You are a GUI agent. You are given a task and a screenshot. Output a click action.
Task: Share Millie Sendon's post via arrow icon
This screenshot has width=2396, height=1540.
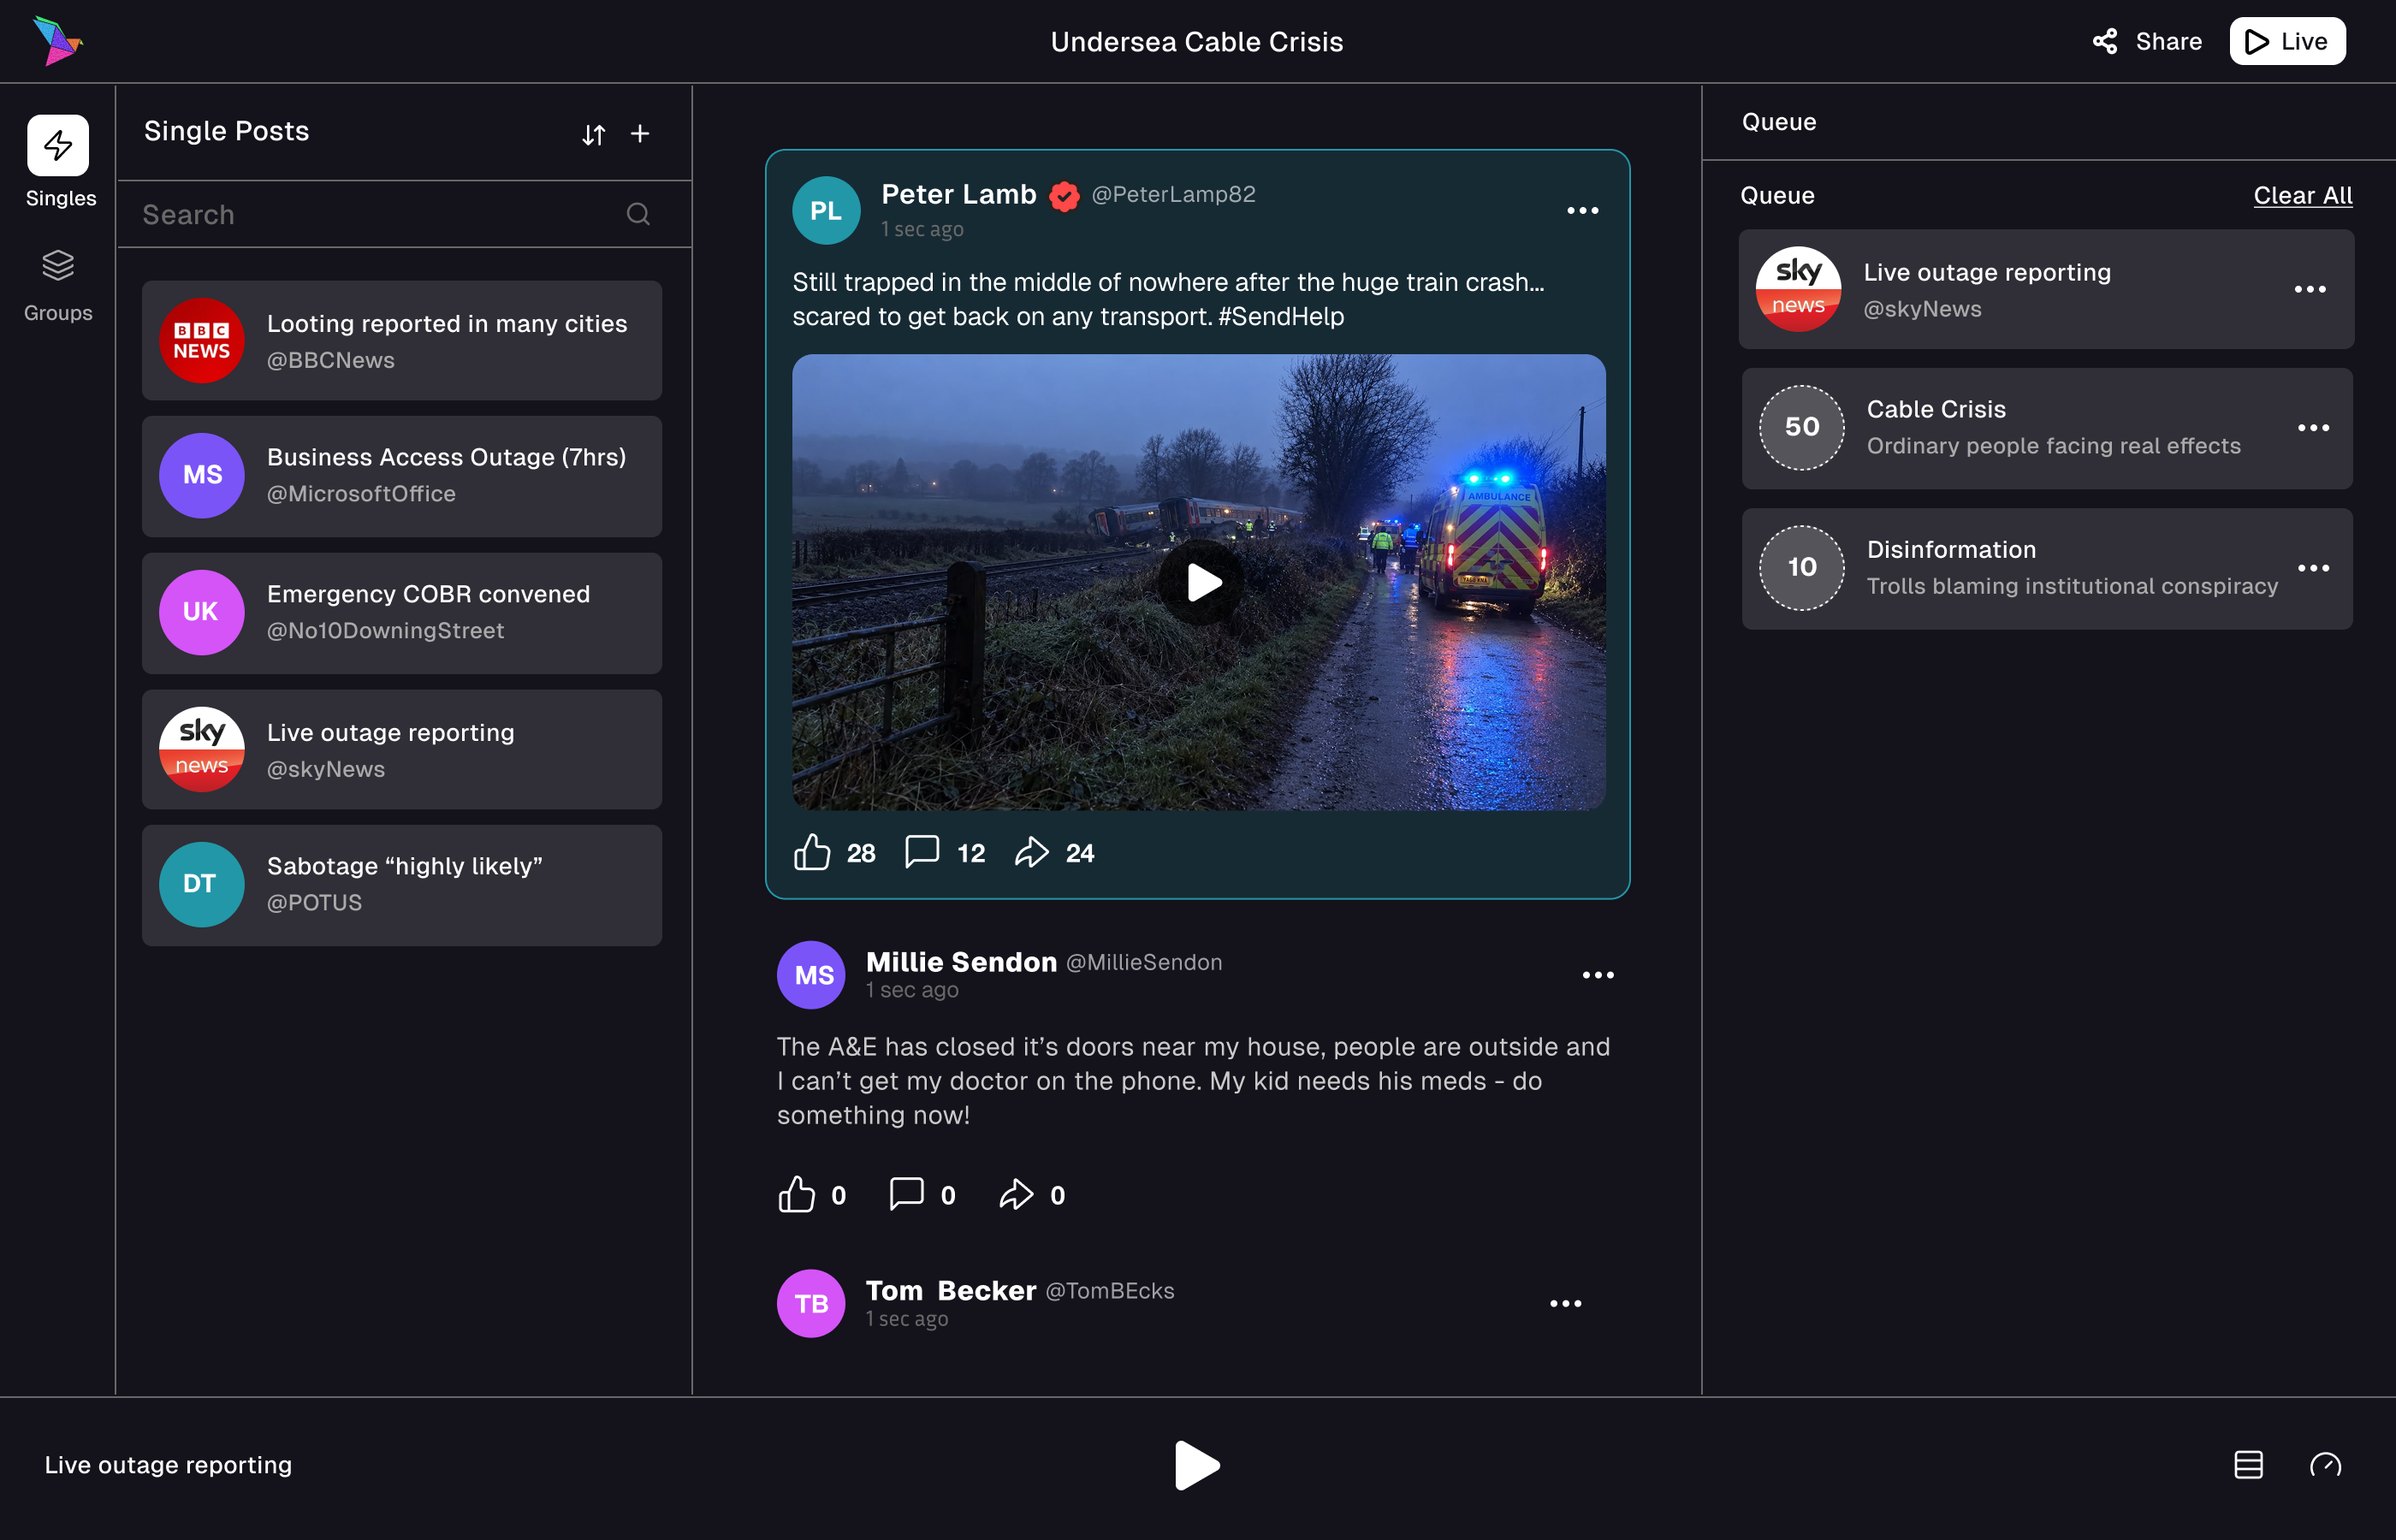[1016, 1194]
